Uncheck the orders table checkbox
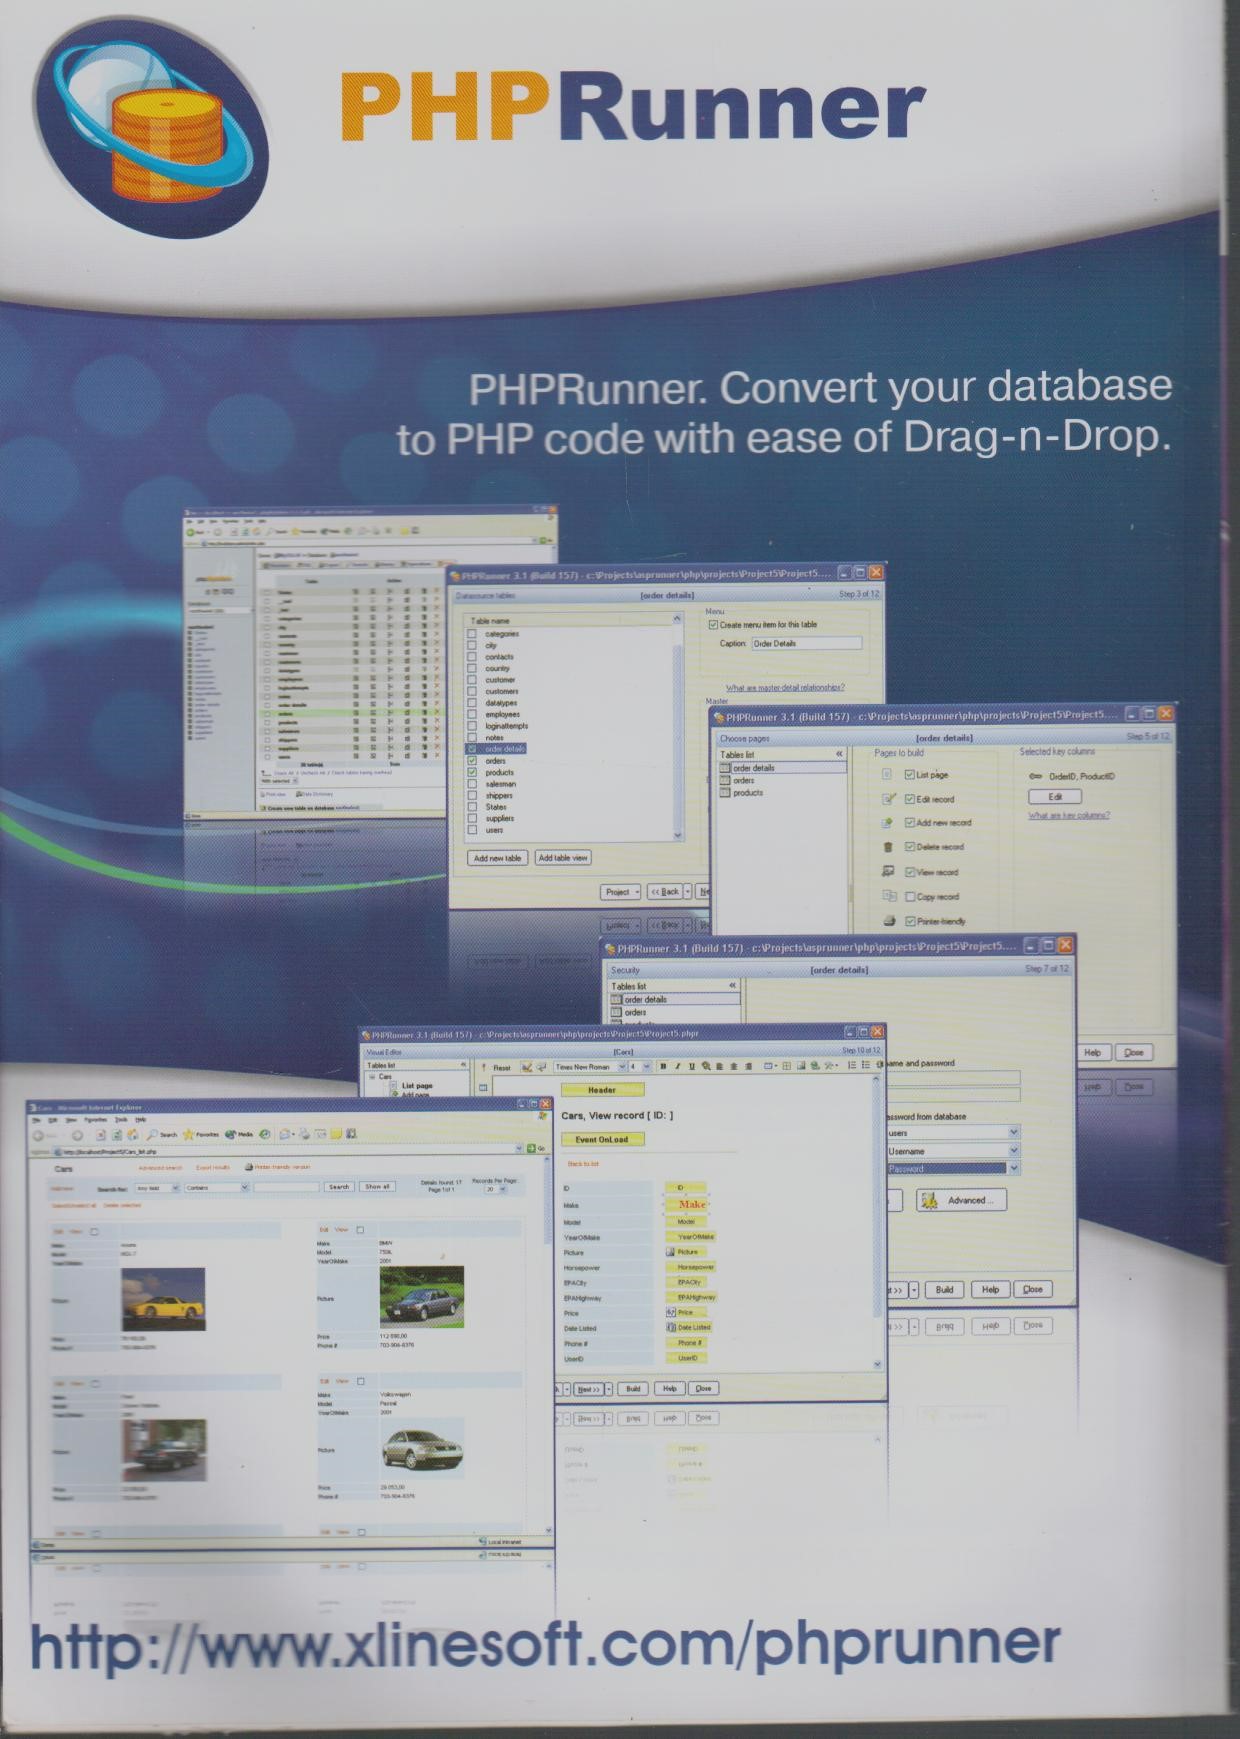Image resolution: width=1240 pixels, height=1739 pixels. 472,761
